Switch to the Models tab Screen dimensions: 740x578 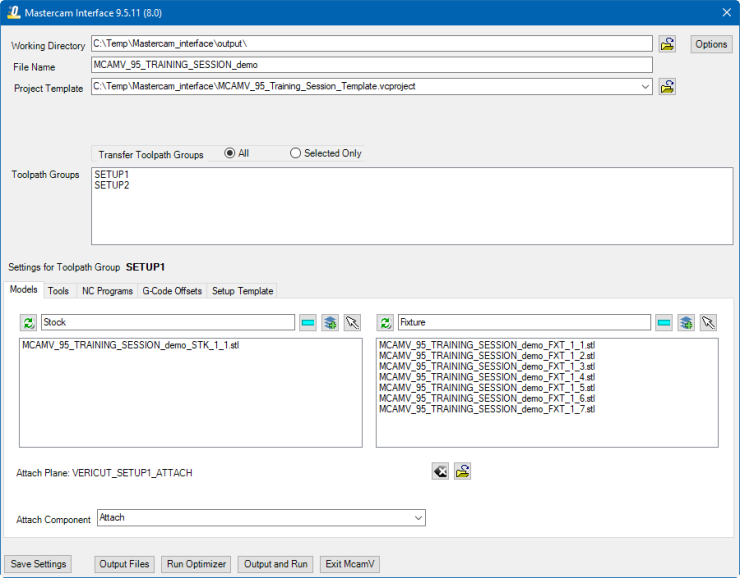pos(24,290)
